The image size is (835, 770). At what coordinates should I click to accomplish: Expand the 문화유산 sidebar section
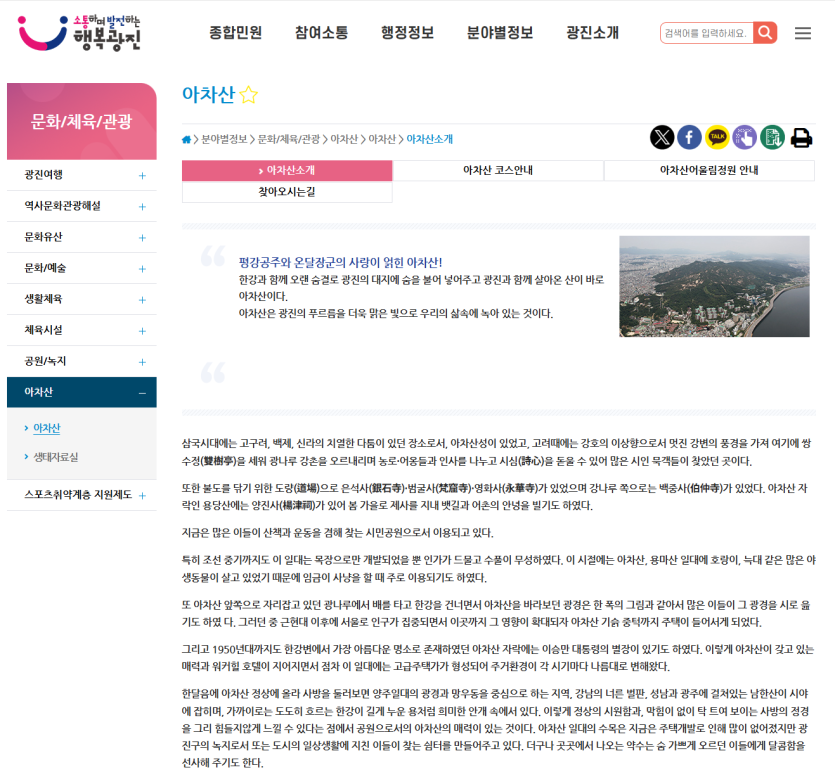click(142, 237)
